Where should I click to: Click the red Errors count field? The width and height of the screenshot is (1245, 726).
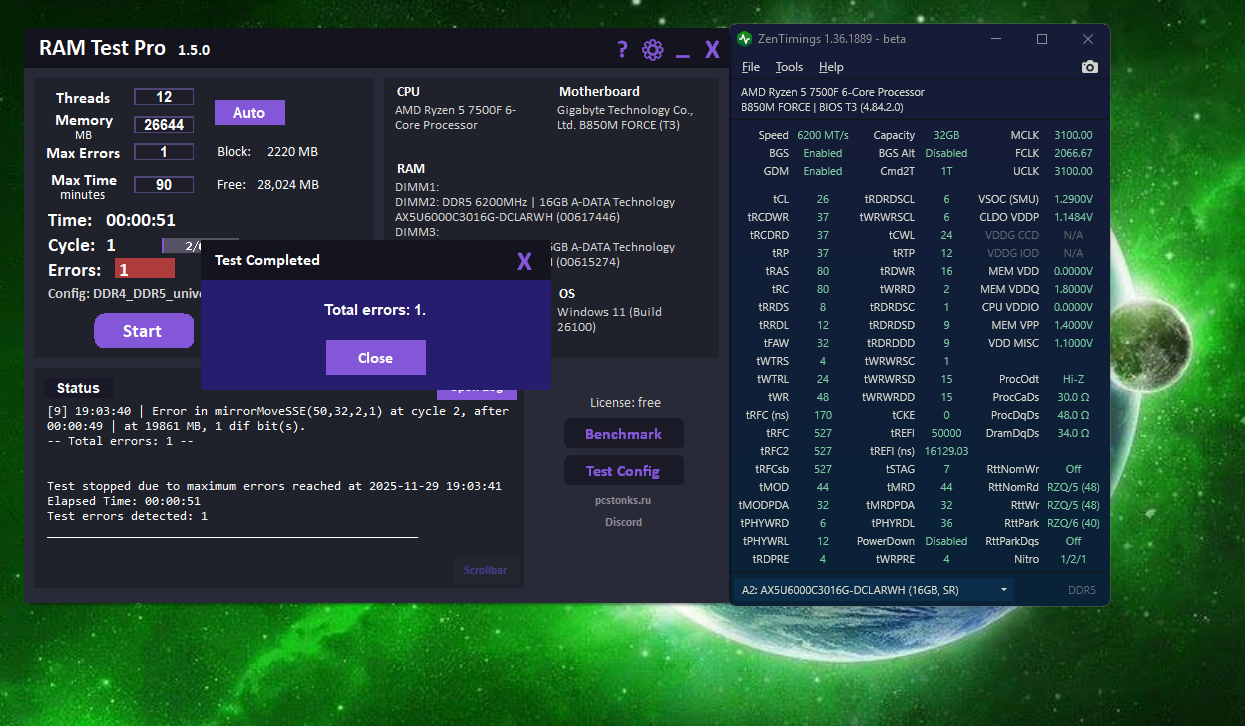click(145, 269)
